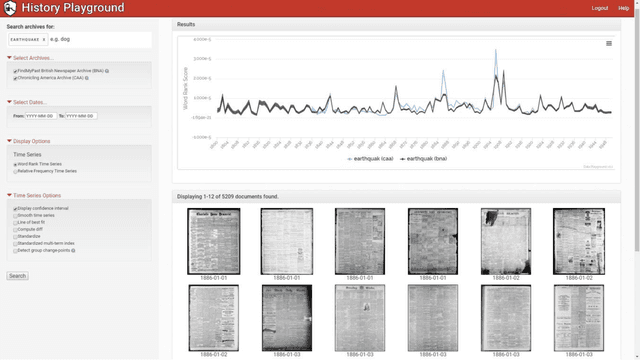Collapse the Time Series Options section
This screenshot has height=360, width=640.
(34, 196)
